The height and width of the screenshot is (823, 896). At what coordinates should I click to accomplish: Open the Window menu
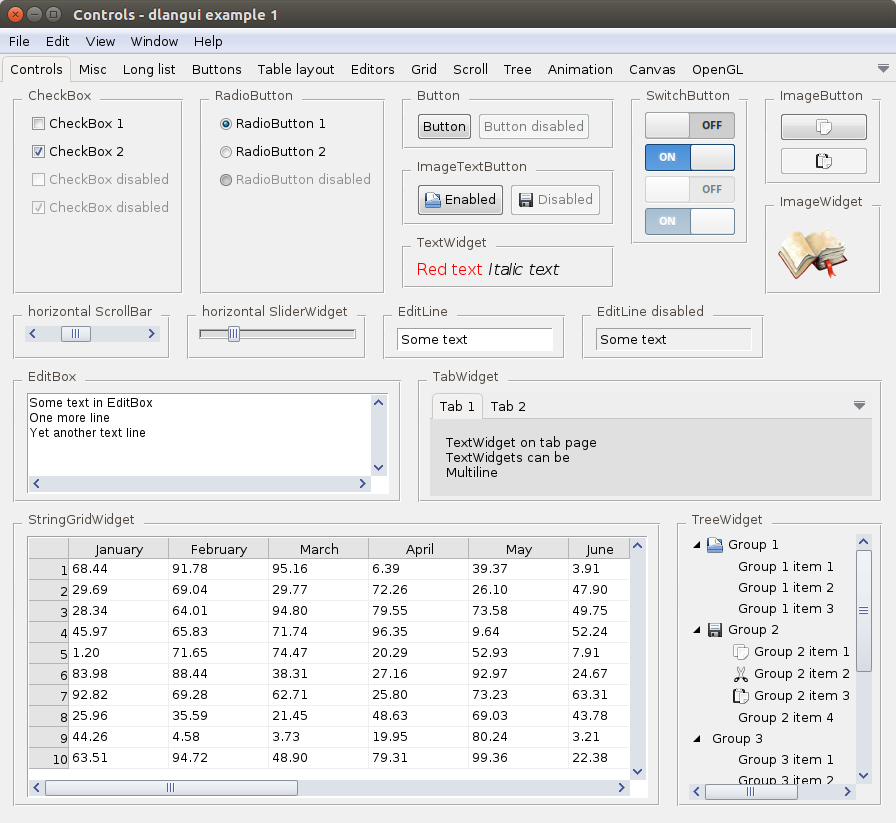[154, 42]
